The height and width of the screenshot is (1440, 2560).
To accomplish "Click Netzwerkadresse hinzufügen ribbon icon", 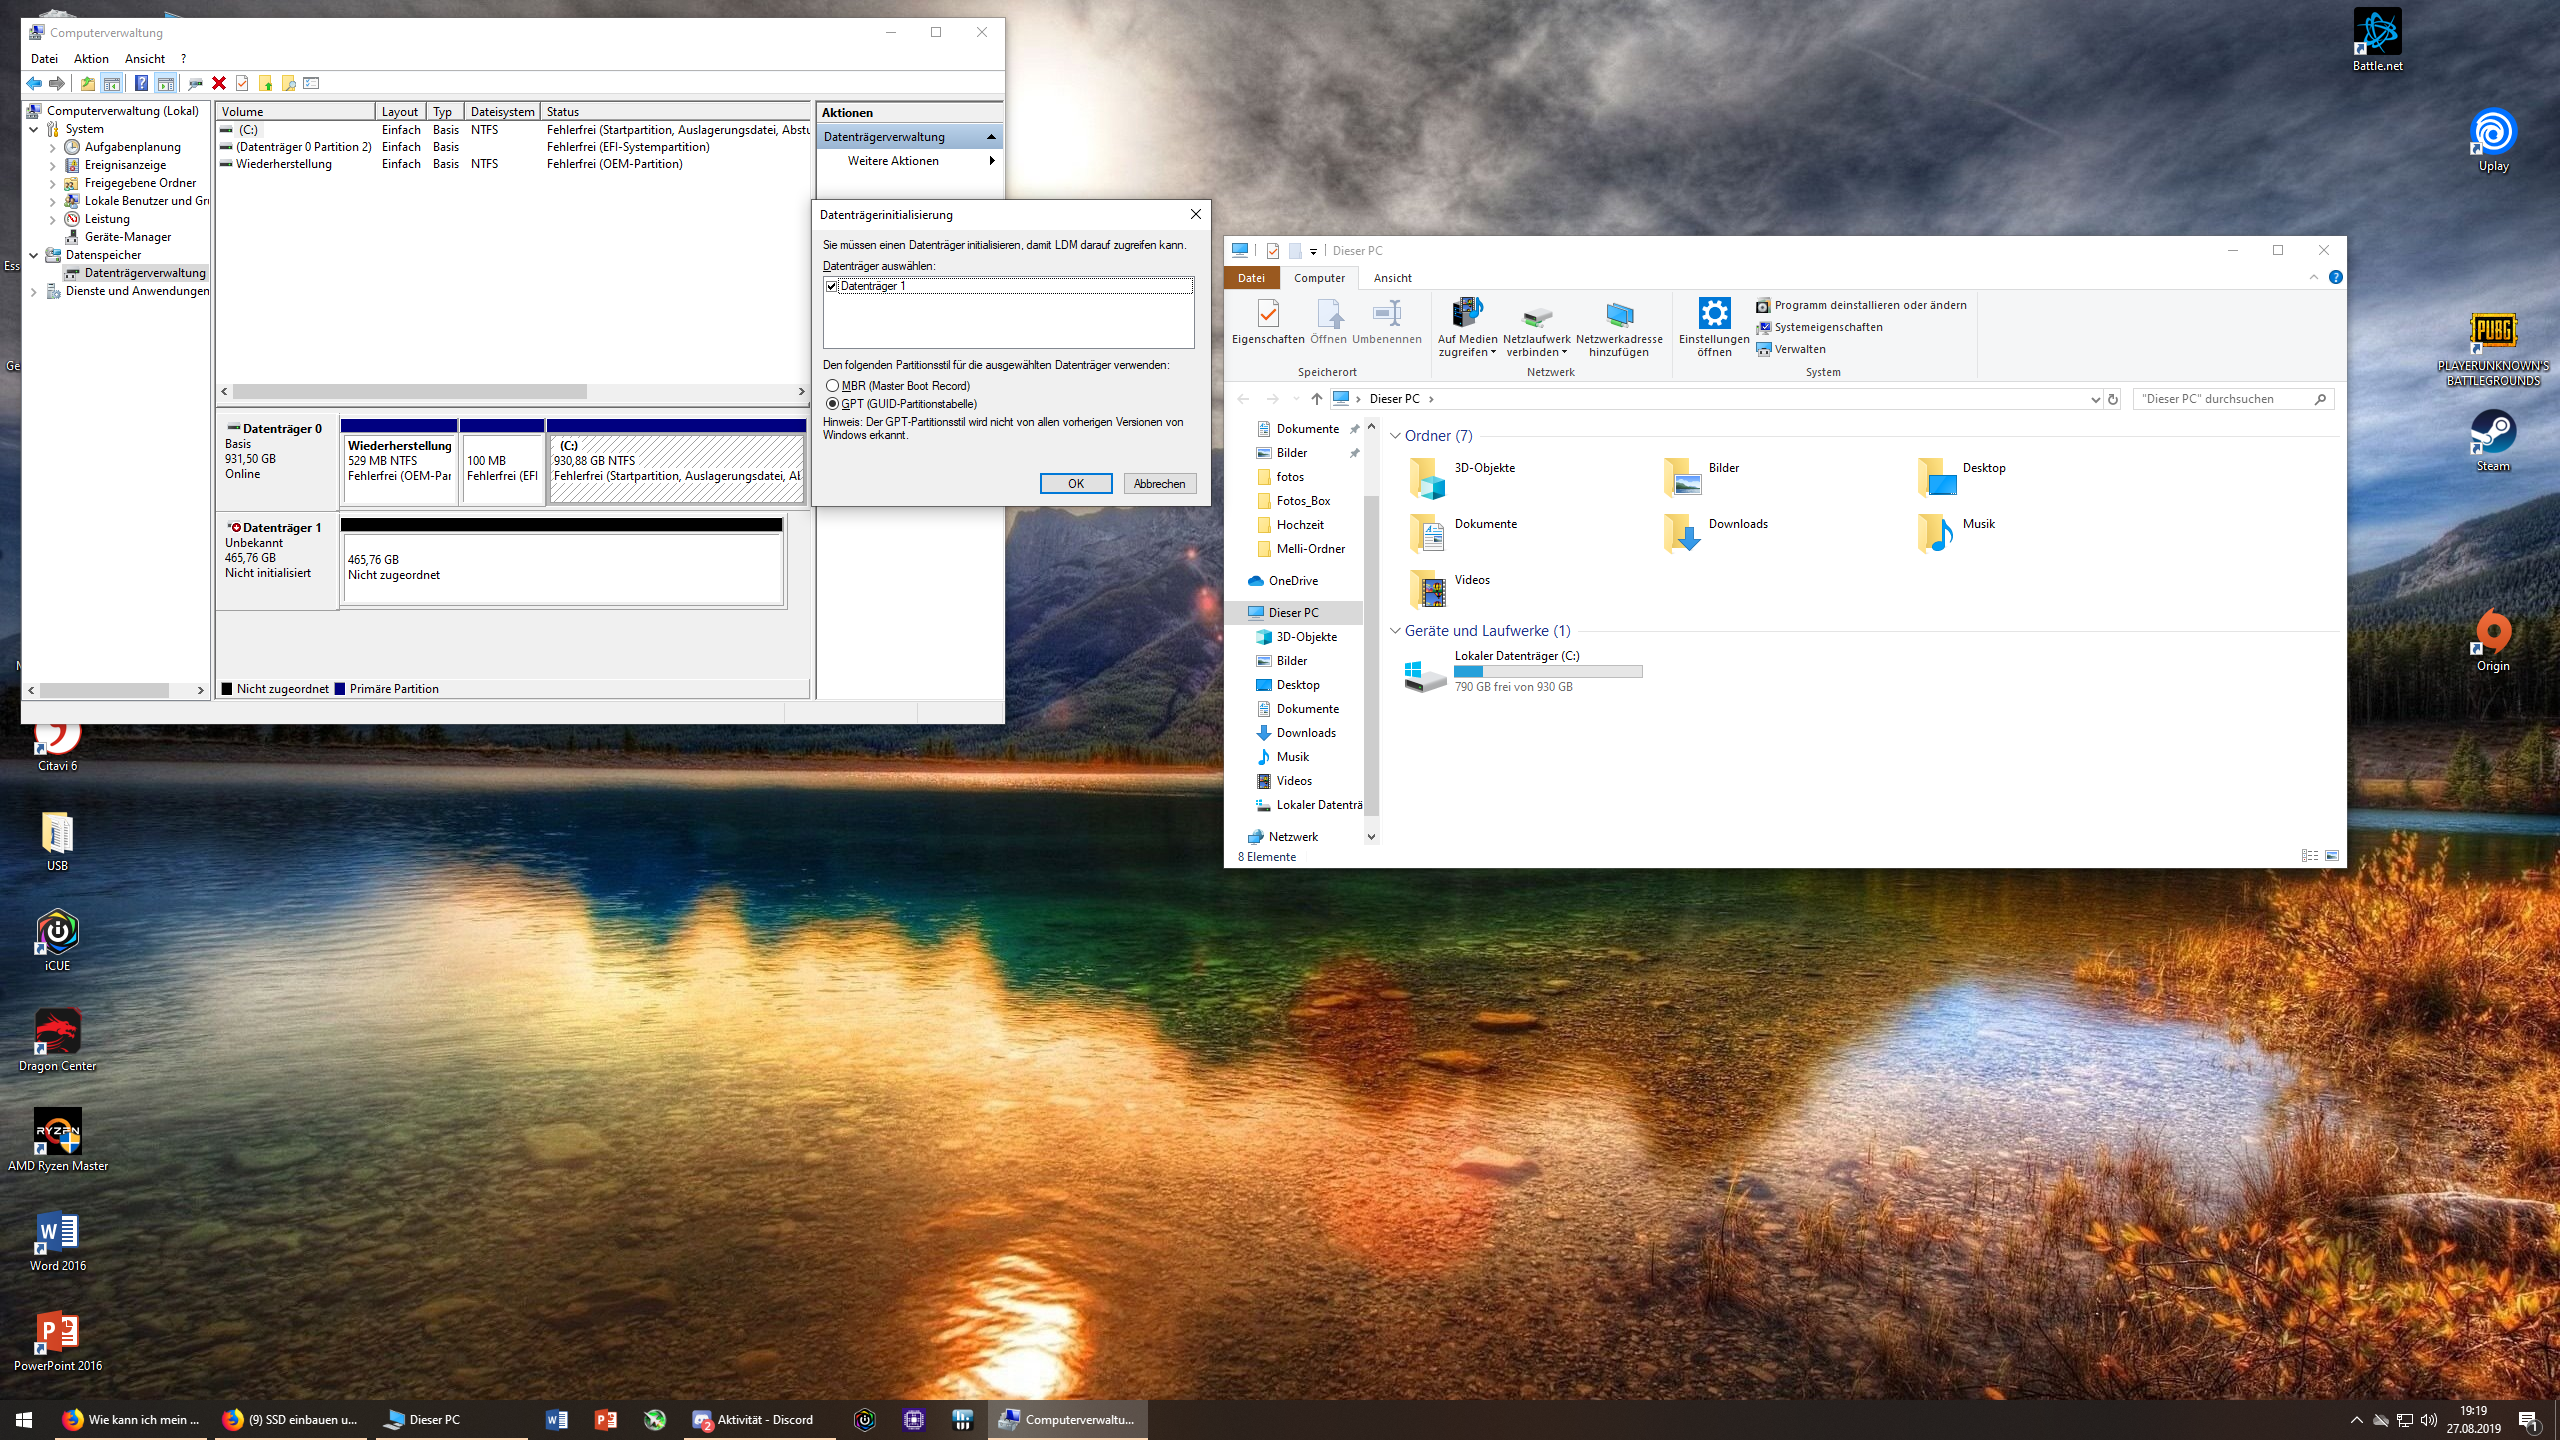I will point(1619,316).
